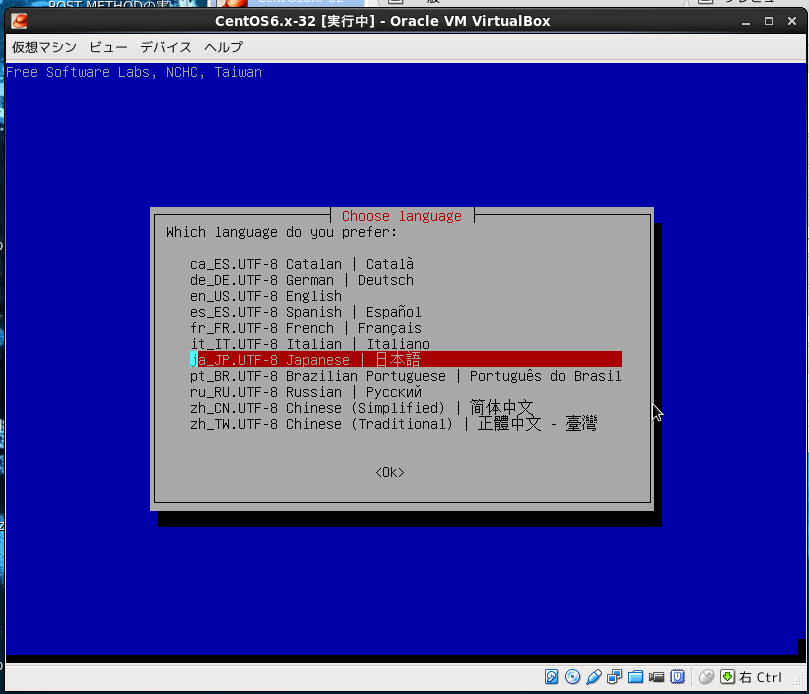Open the ヘルプ menu
Viewport: 809px width, 694px height.
223,47
